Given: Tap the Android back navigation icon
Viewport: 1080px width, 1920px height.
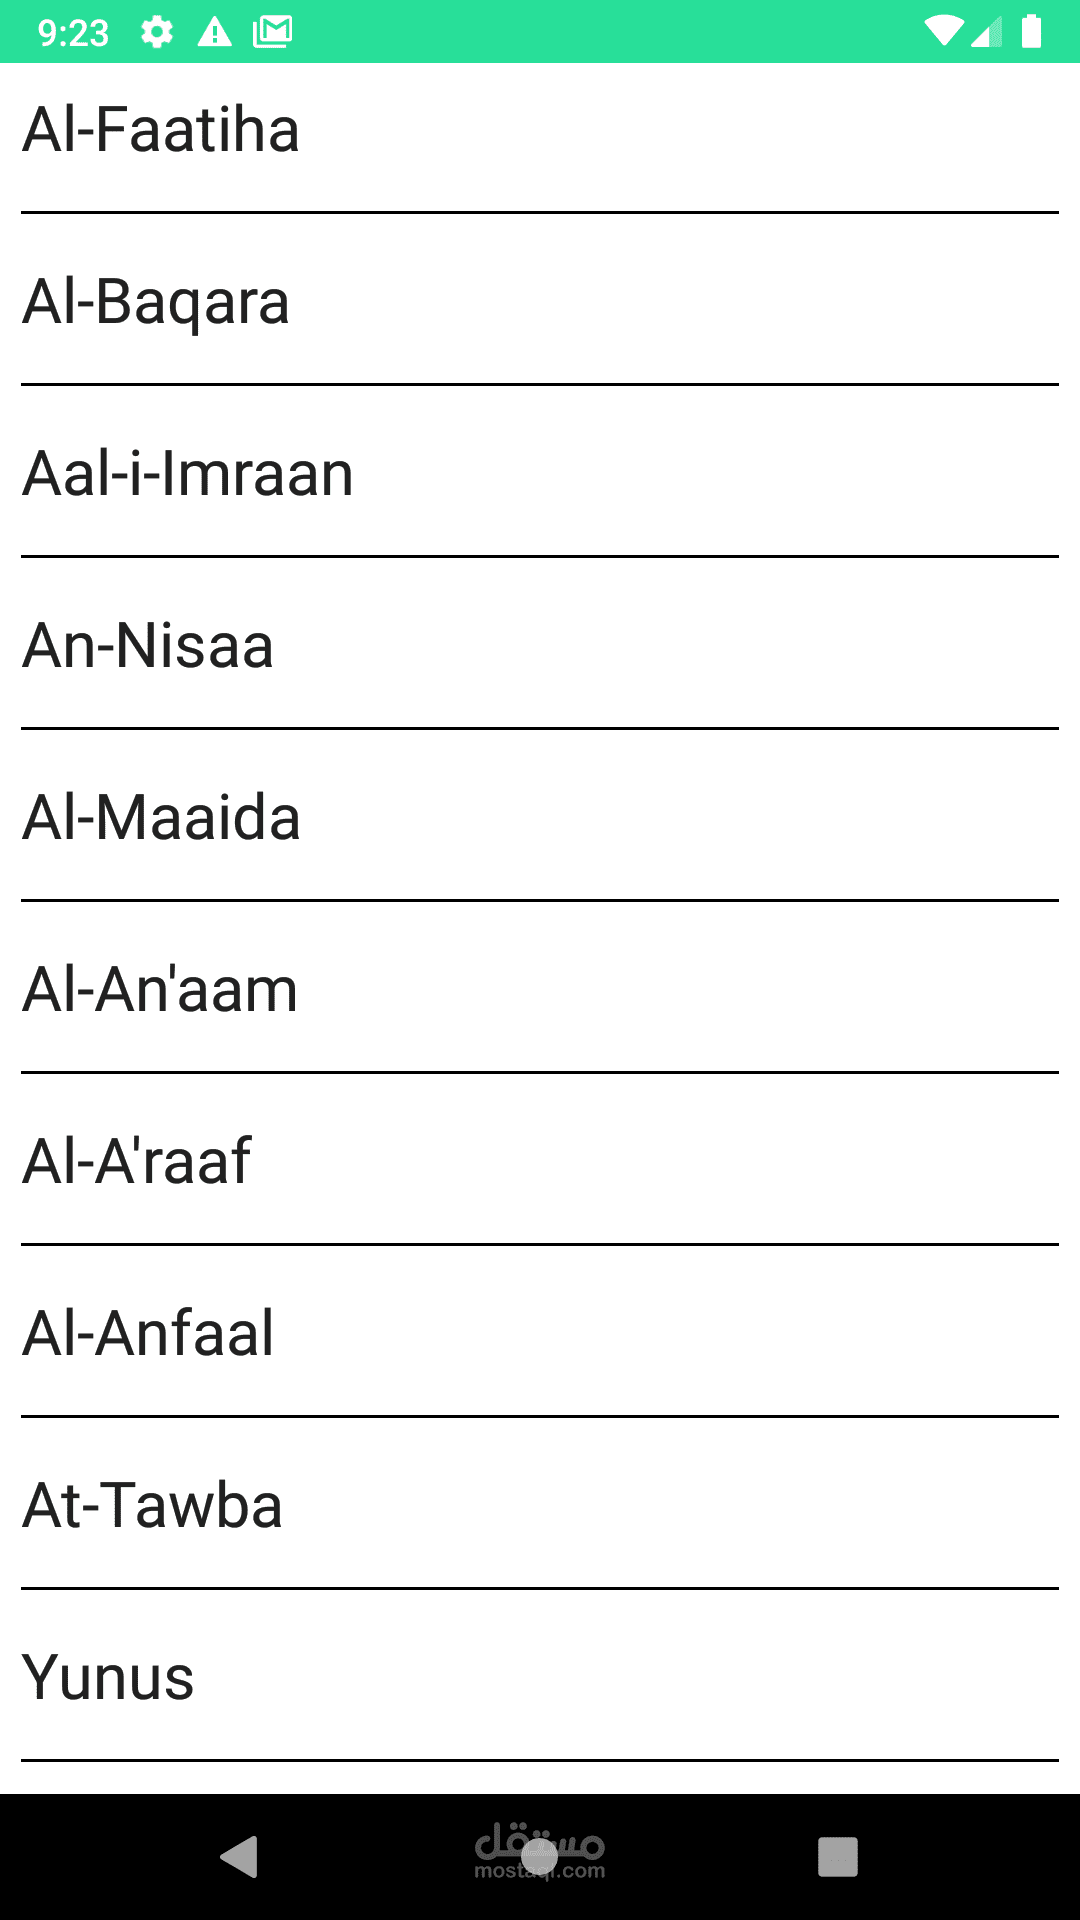Looking at the screenshot, I should (240, 1857).
